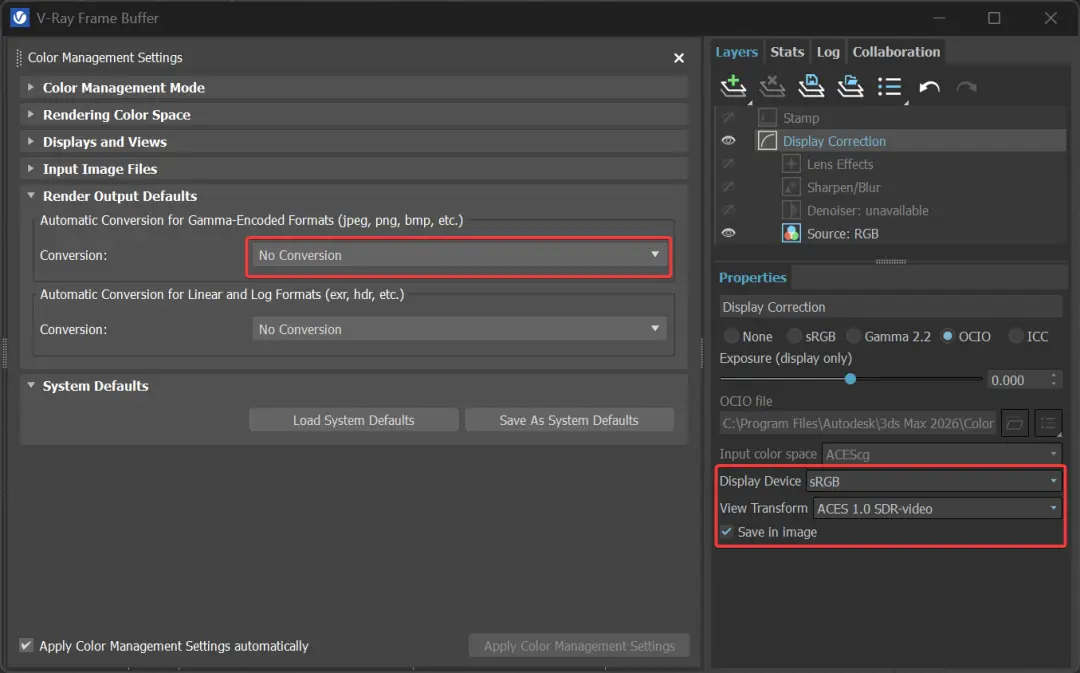This screenshot has width=1080, height=673.
Task: Open the Gamma-Encoded Formats Conversion dropdown
Action: (x=459, y=255)
